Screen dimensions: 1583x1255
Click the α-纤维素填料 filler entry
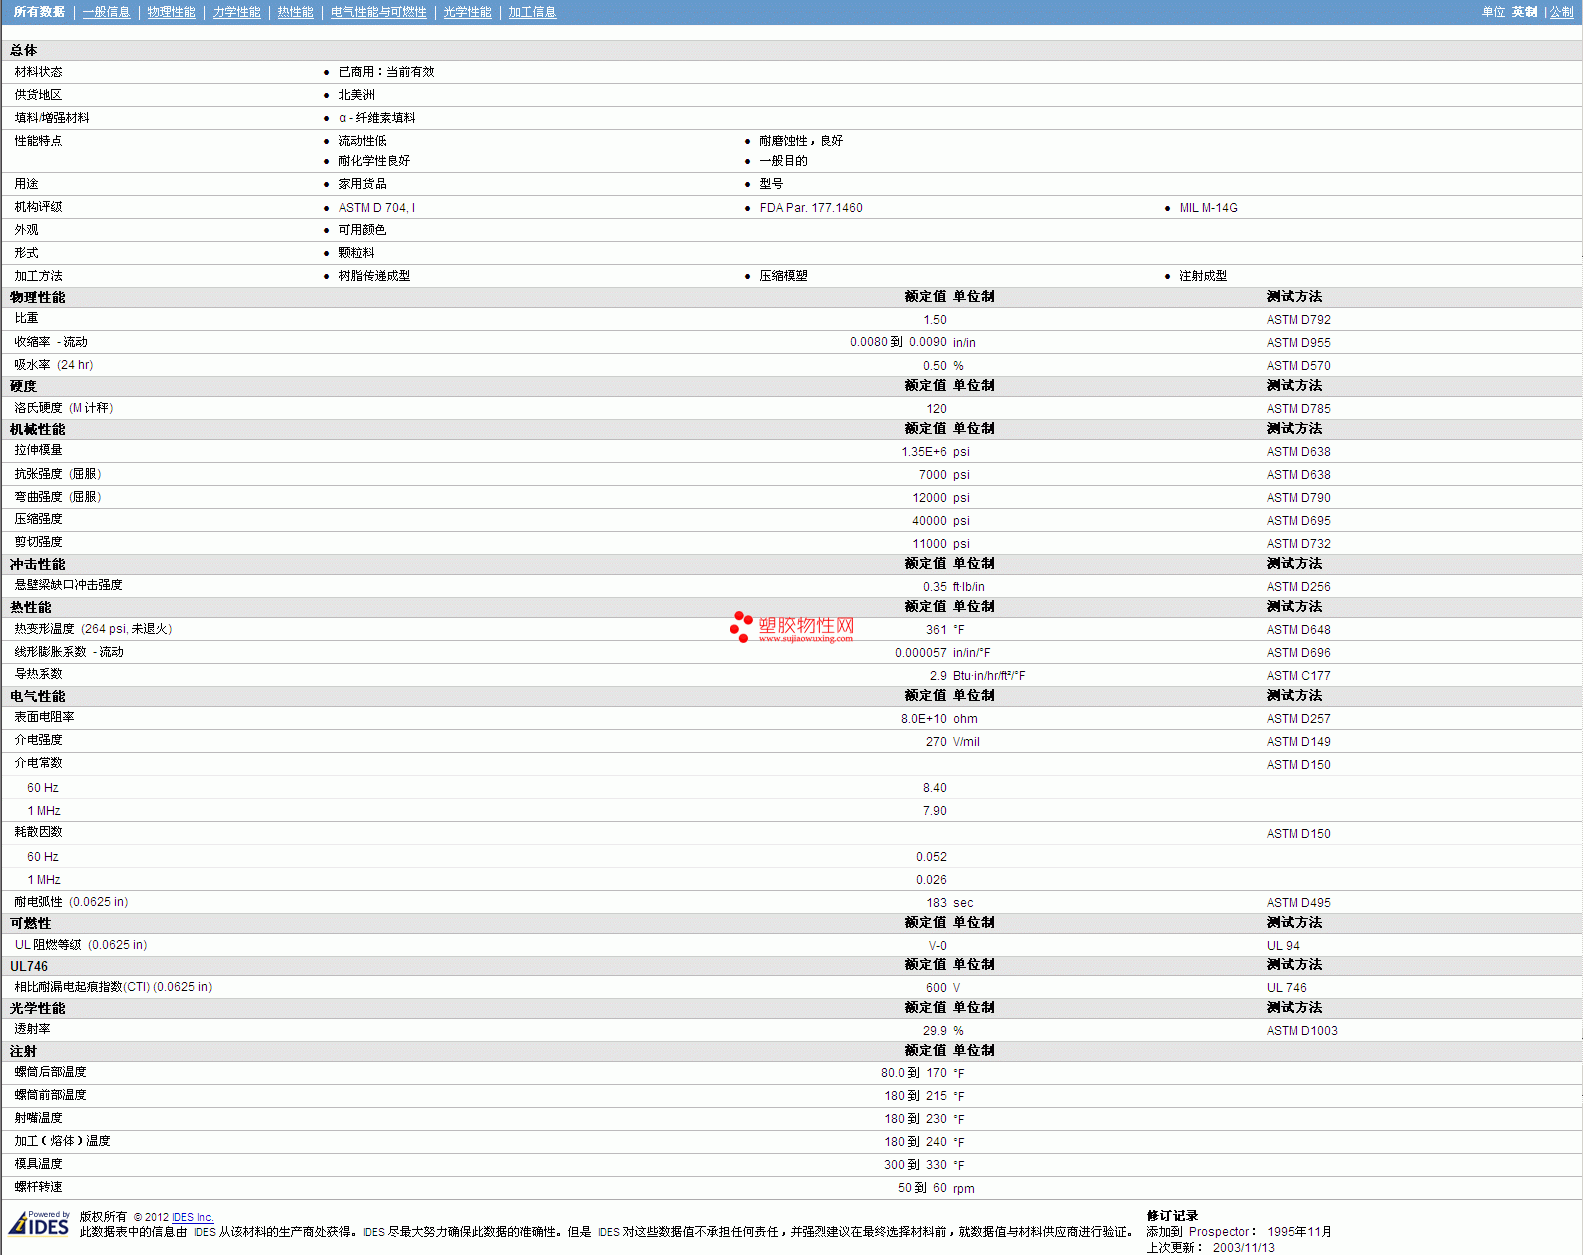click(377, 118)
